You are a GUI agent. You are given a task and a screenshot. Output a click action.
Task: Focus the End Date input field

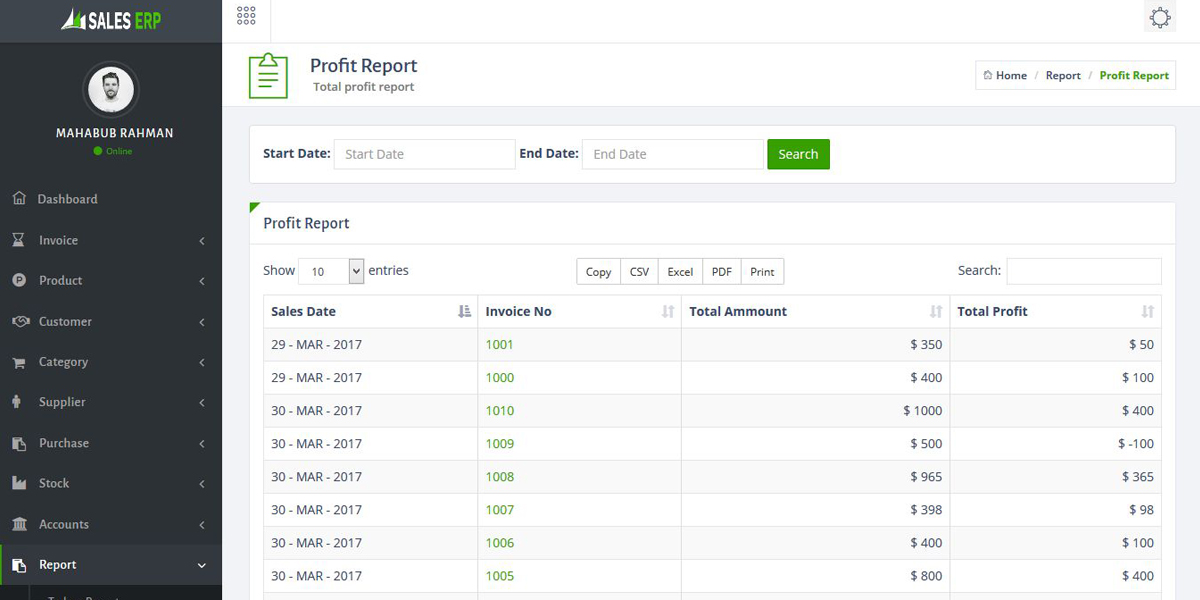point(672,154)
